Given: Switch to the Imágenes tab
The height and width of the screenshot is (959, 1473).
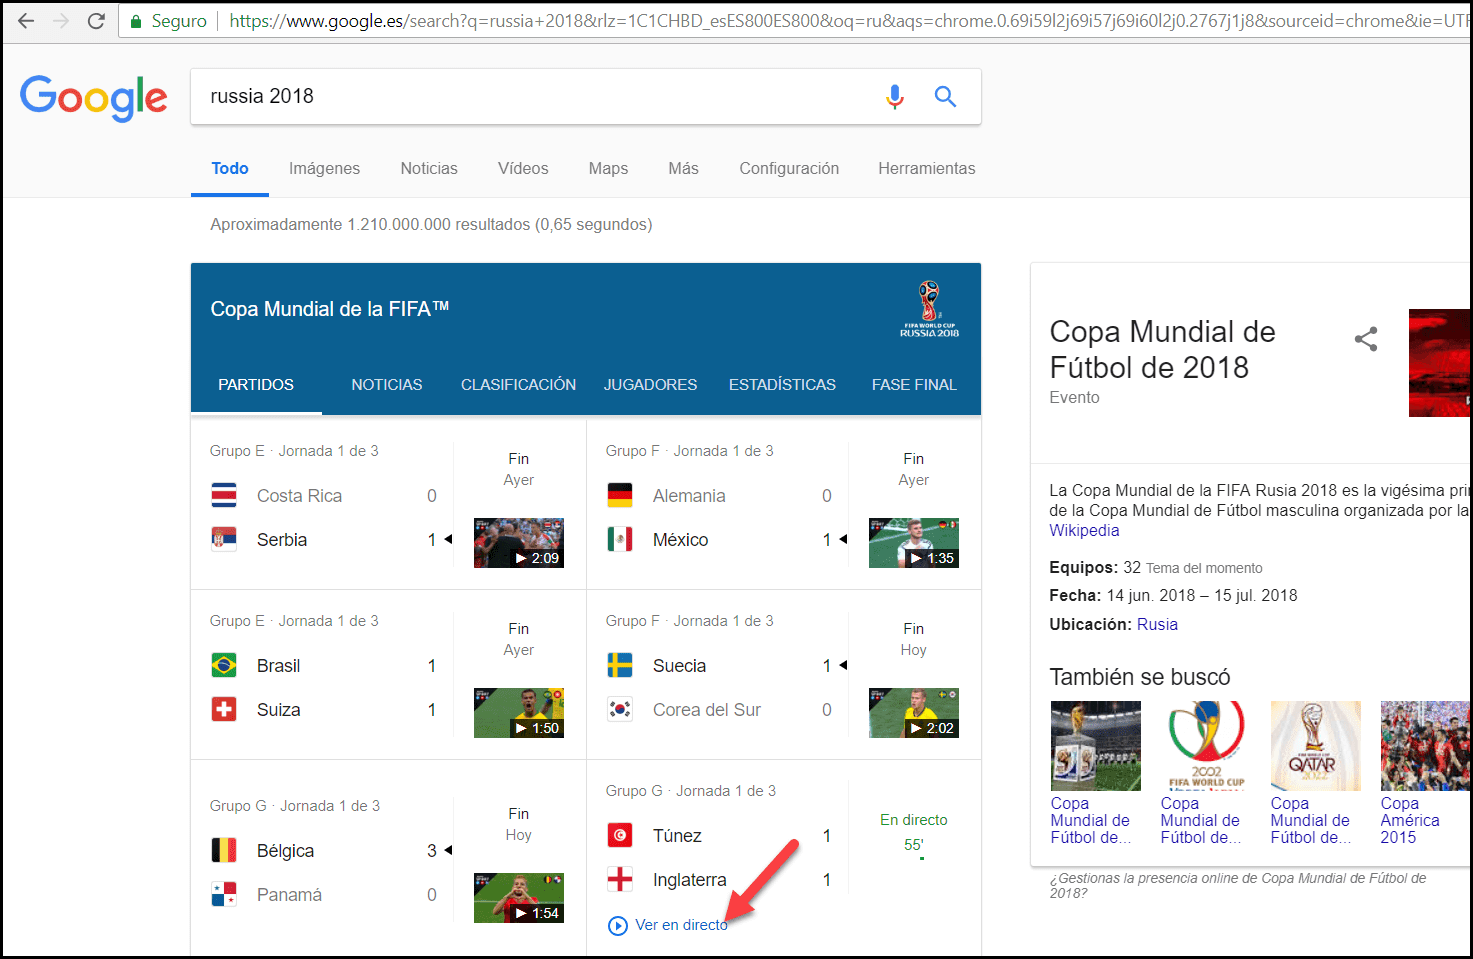Looking at the screenshot, I should pyautogui.click(x=324, y=168).
